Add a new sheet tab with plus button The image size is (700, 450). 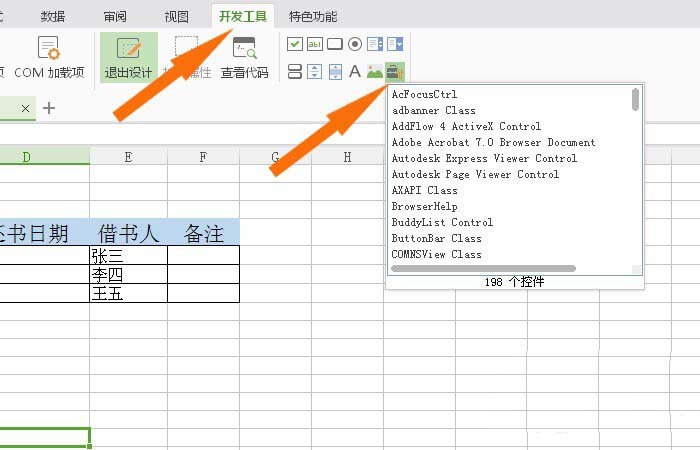point(48,108)
